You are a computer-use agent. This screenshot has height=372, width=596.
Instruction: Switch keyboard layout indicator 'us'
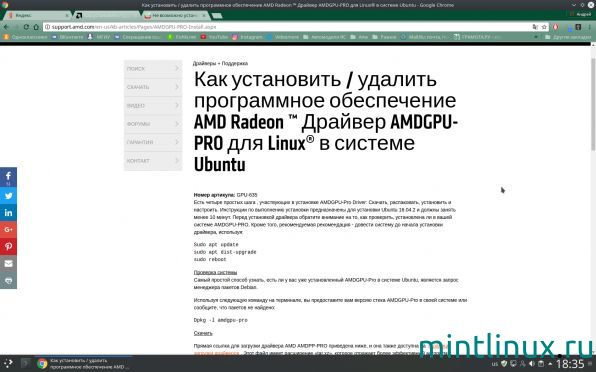pyautogui.click(x=495, y=364)
